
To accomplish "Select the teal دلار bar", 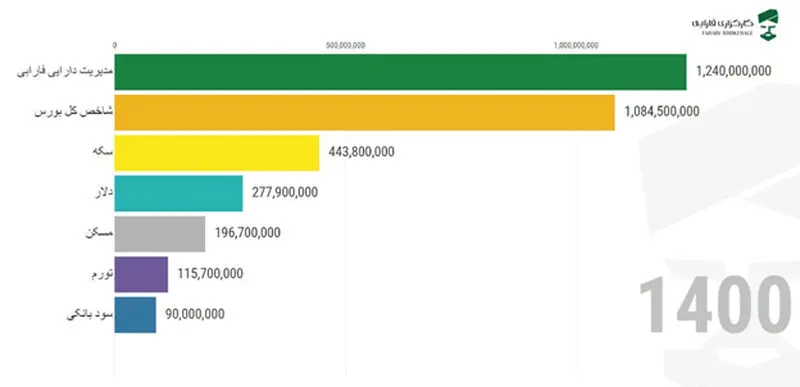I will (179, 193).
